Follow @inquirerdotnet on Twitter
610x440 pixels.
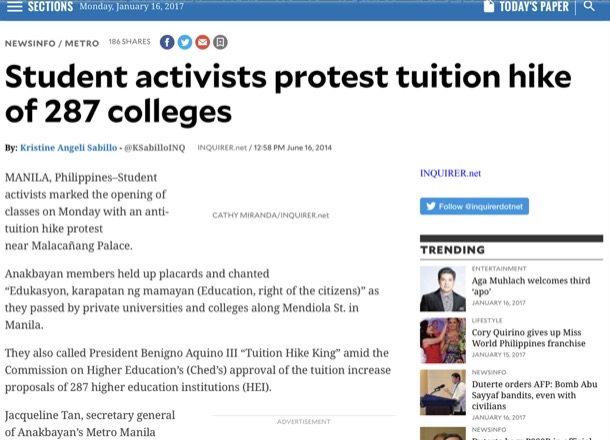tap(474, 206)
